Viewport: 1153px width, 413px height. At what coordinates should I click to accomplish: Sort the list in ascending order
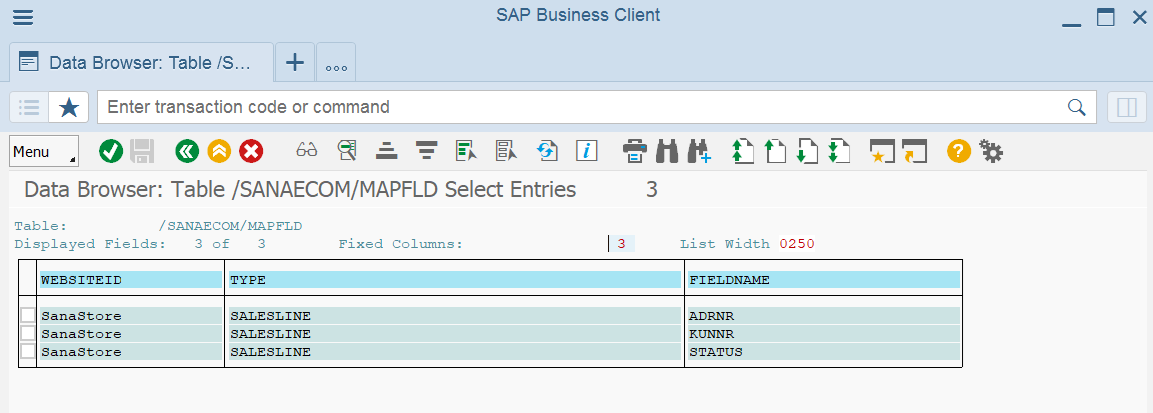pos(387,151)
